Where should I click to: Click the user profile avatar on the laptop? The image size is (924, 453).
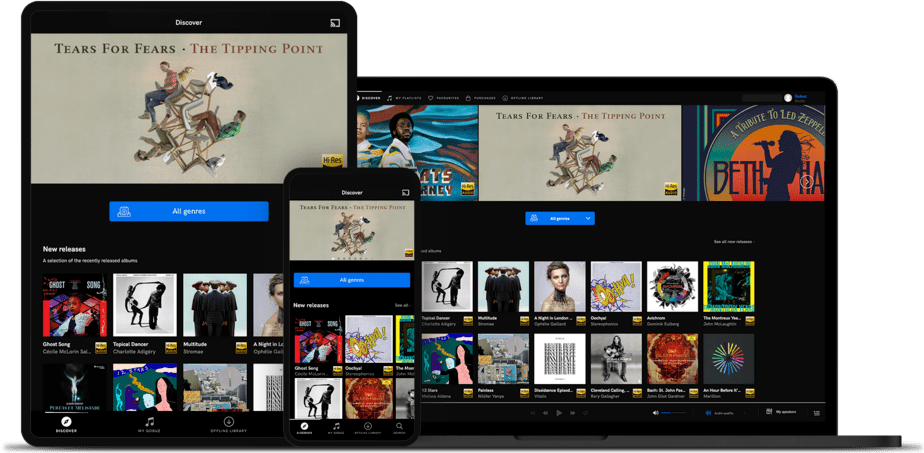(x=788, y=98)
